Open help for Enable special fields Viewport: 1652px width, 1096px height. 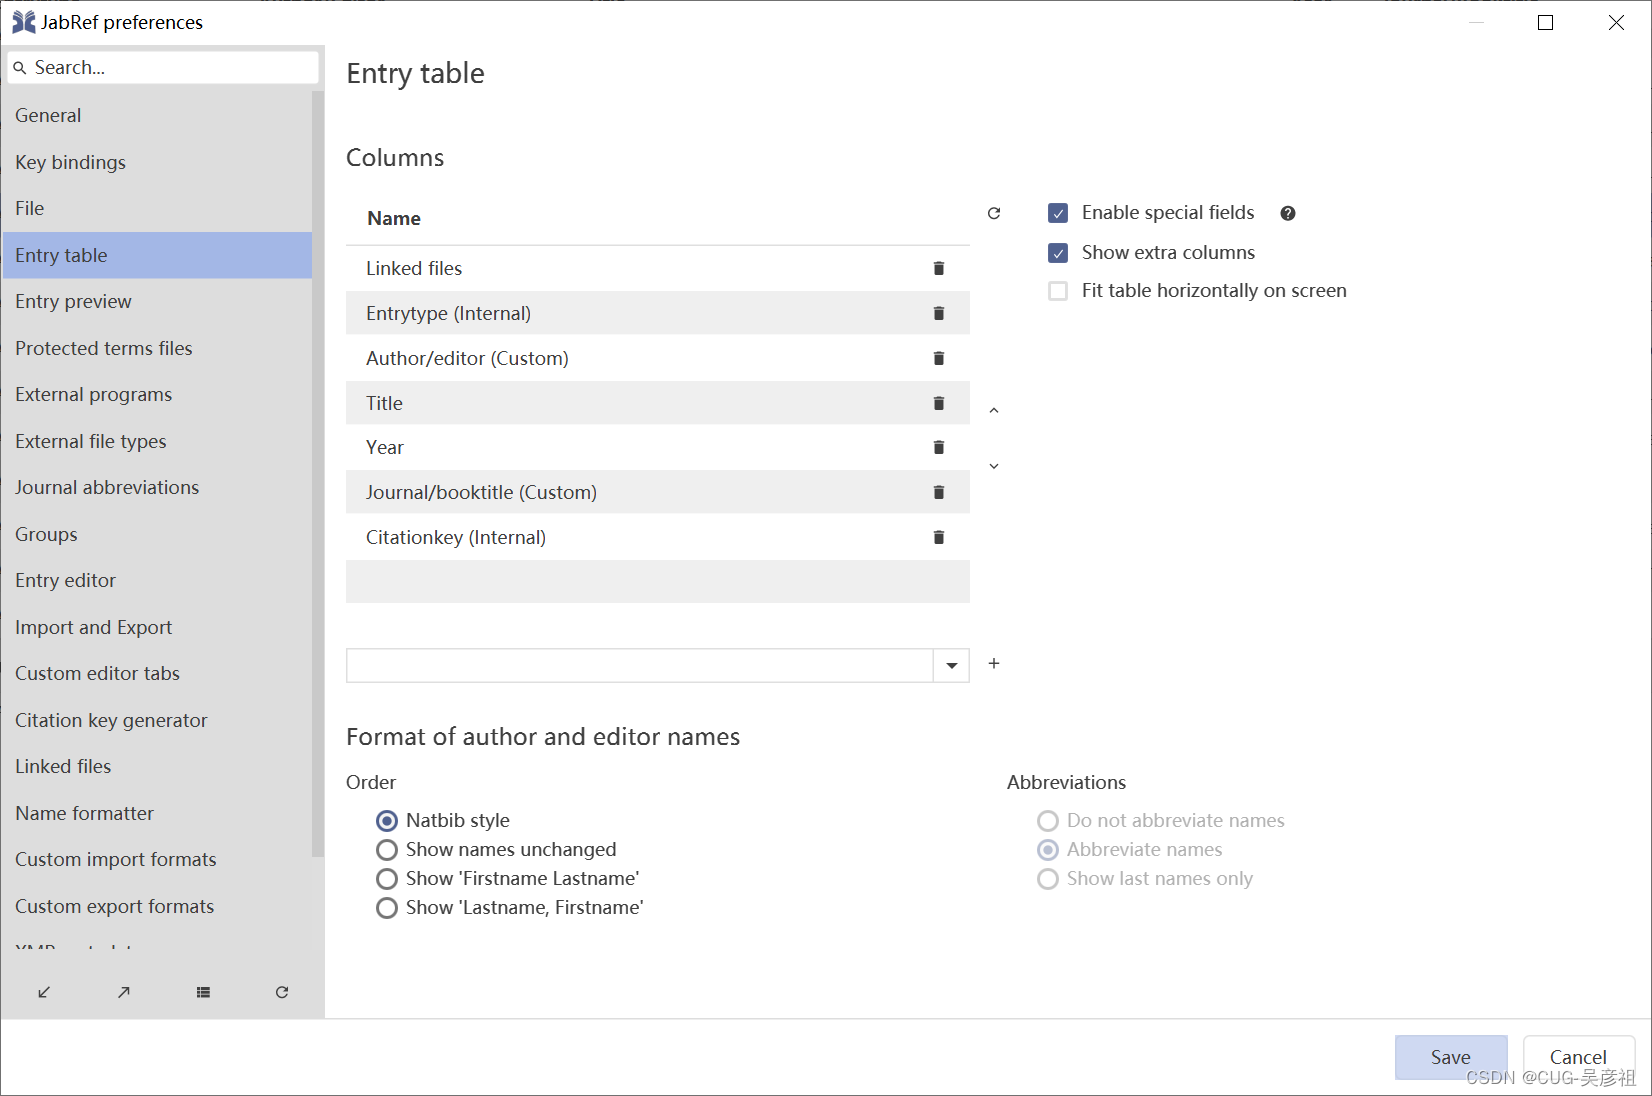[x=1288, y=213]
